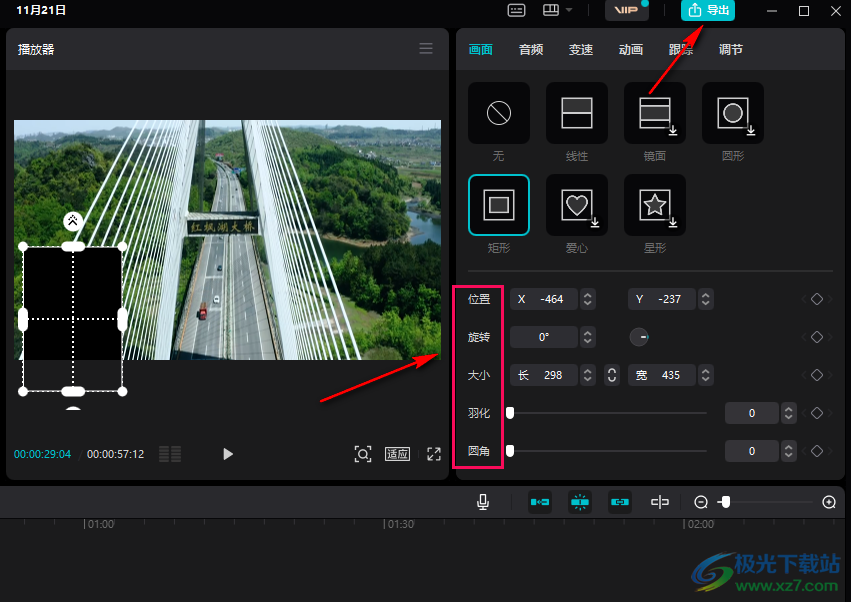Switch to the 调节 tab
The width and height of the screenshot is (851, 602).
(x=731, y=49)
